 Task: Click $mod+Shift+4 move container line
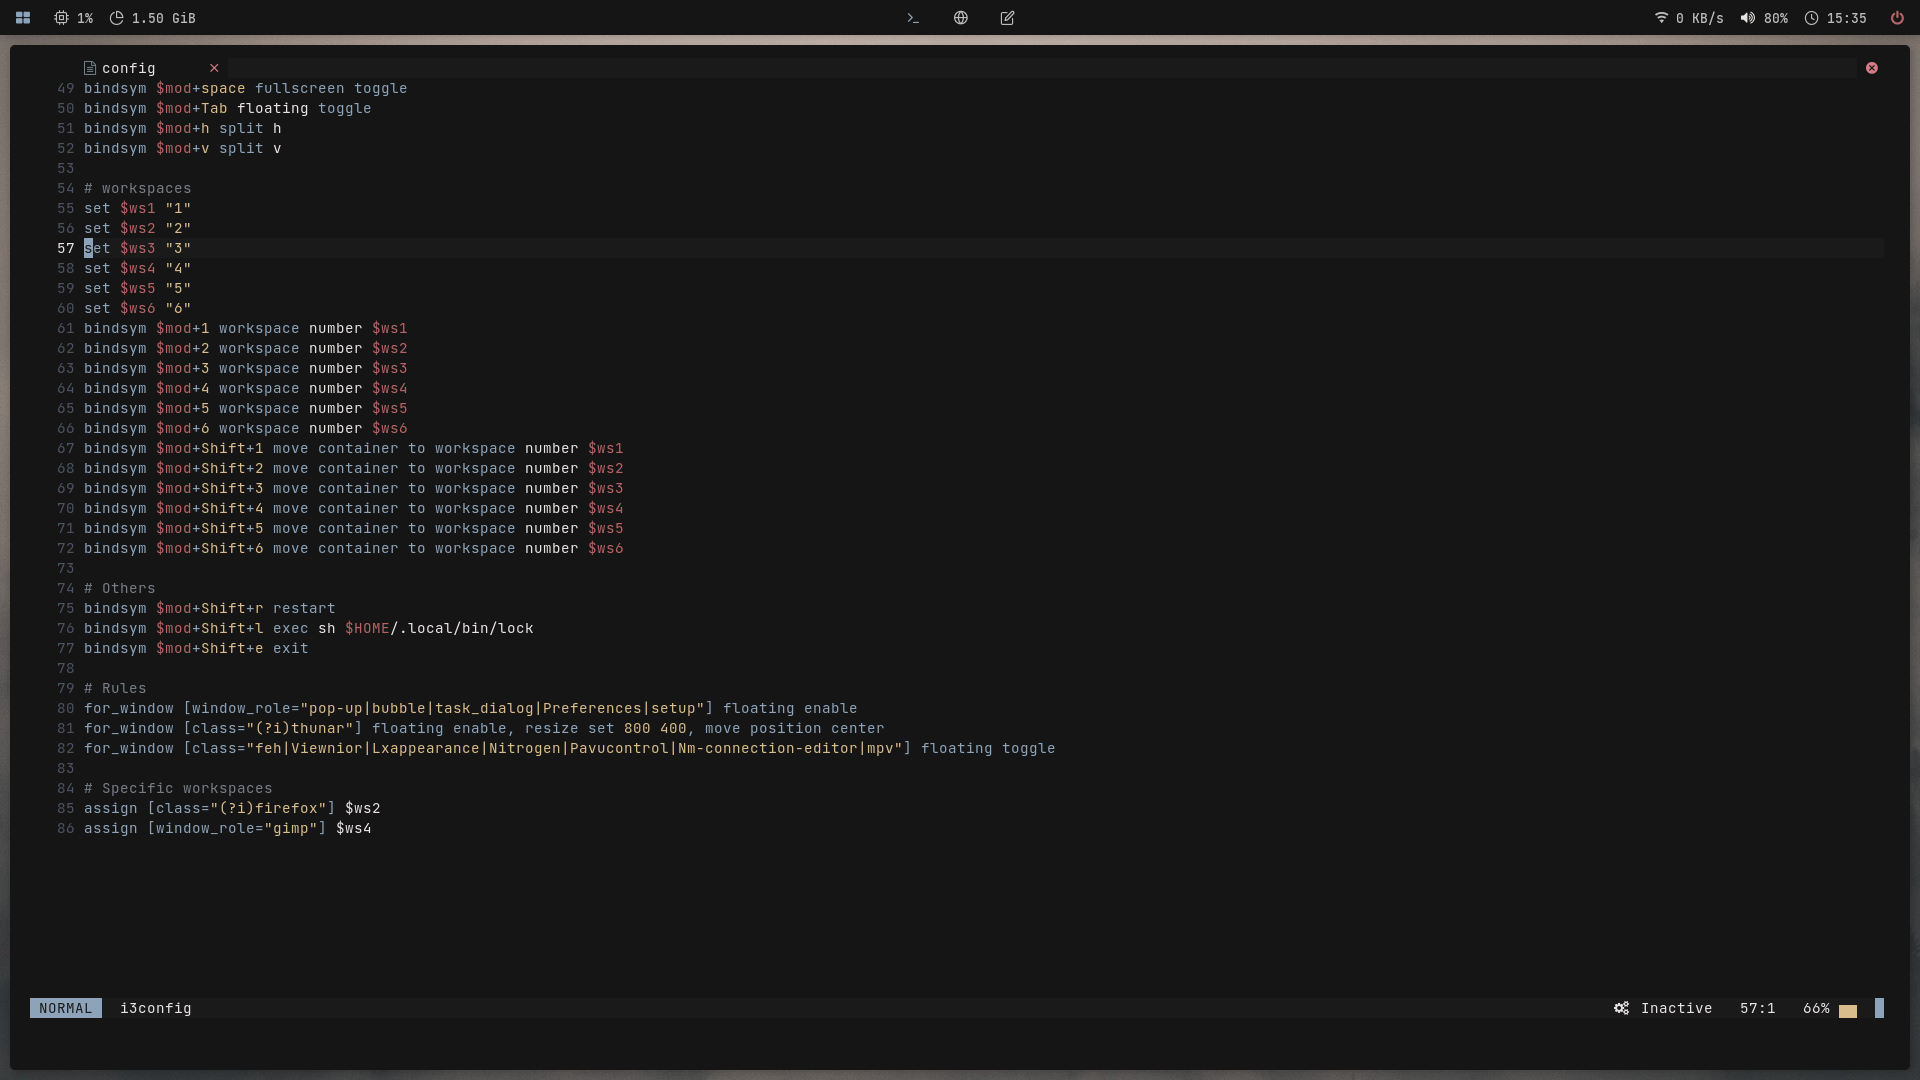pyautogui.click(x=353, y=508)
